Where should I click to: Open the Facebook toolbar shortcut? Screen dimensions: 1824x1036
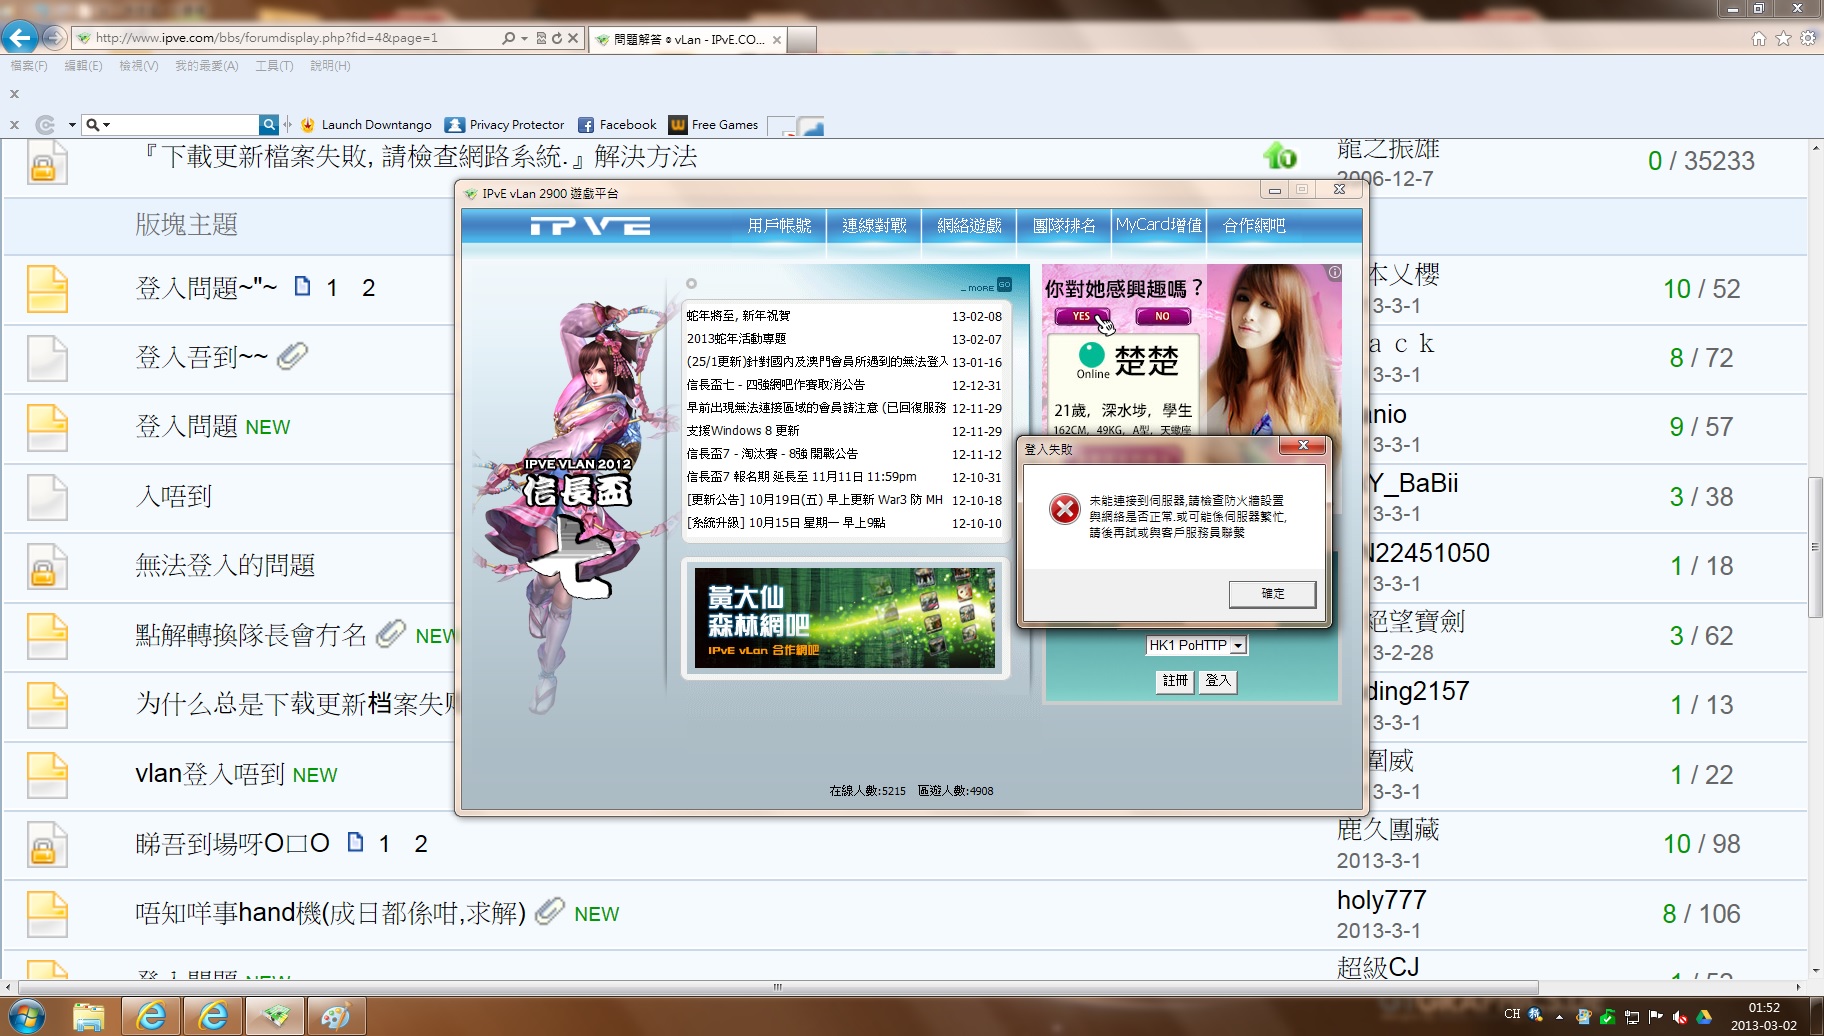point(617,125)
